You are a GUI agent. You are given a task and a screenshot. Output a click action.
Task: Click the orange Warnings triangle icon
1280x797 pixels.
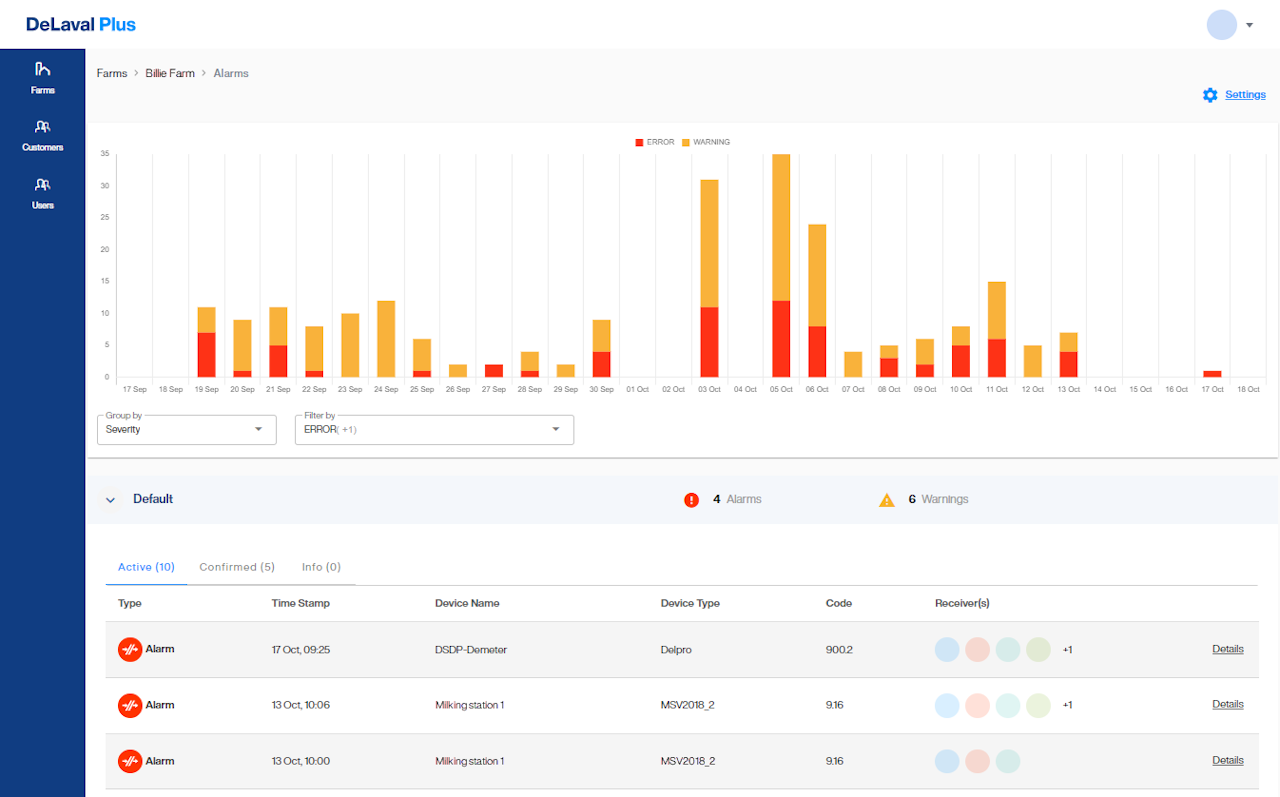click(x=886, y=500)
